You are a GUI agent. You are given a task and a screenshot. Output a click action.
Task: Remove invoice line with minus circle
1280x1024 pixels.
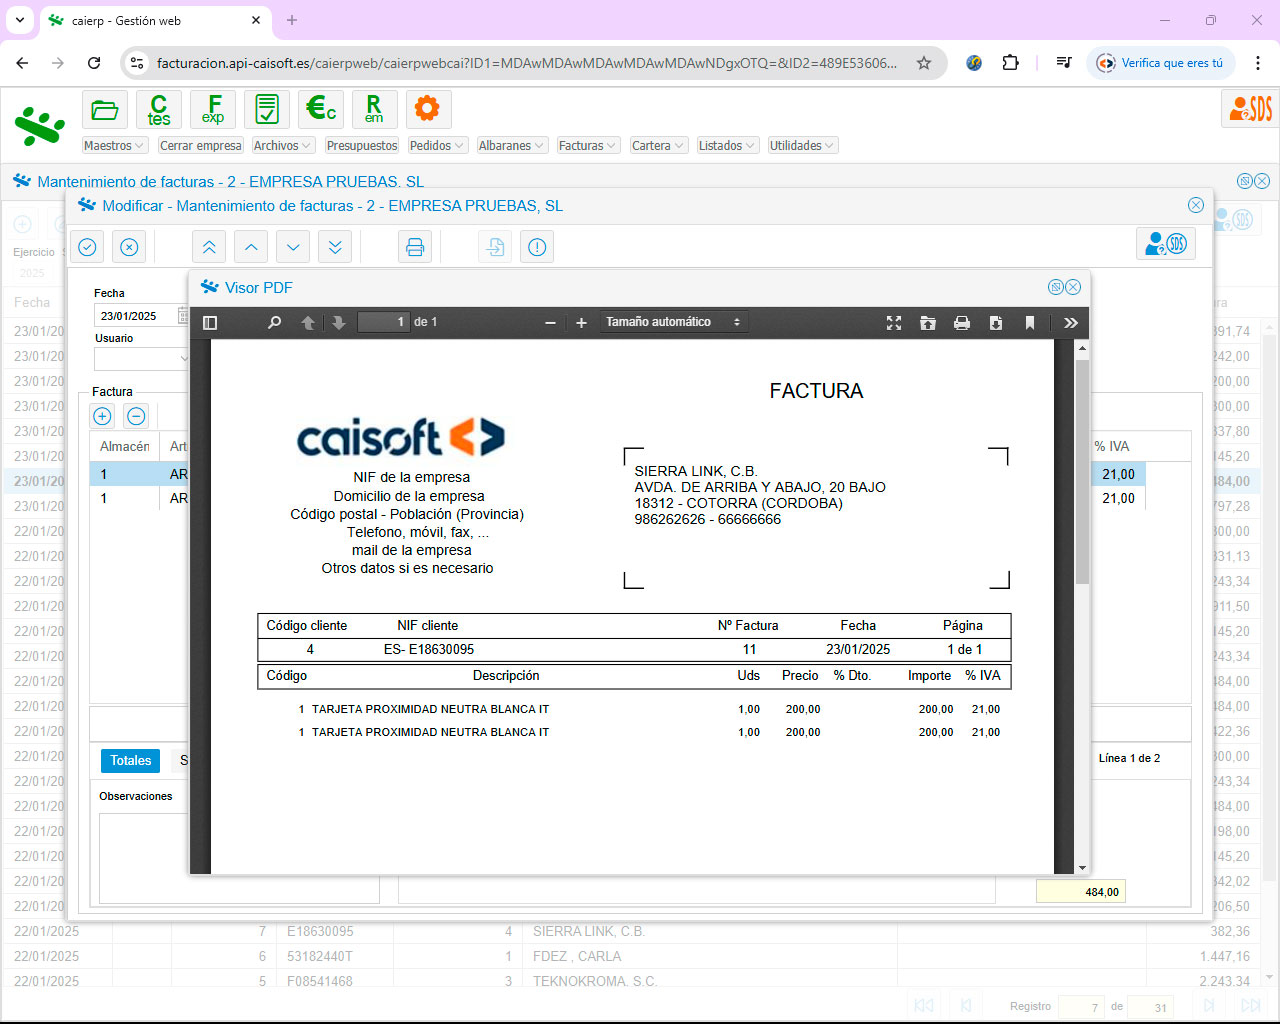click(137, 416)
